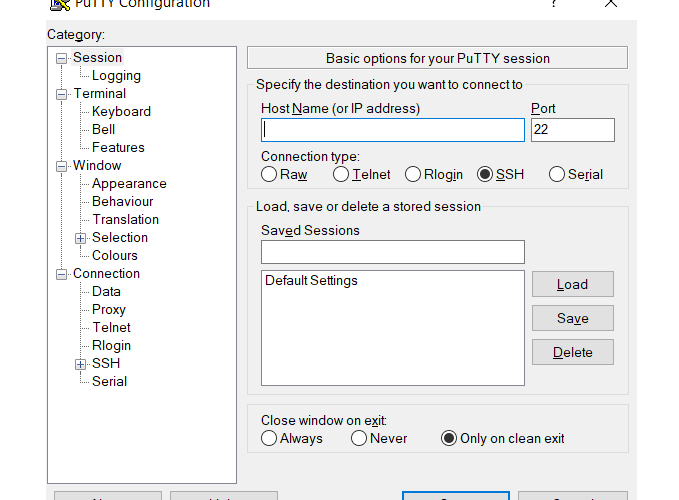Open the Translation settings category
This screenshot has height=500, width=679.
[126, 219]
